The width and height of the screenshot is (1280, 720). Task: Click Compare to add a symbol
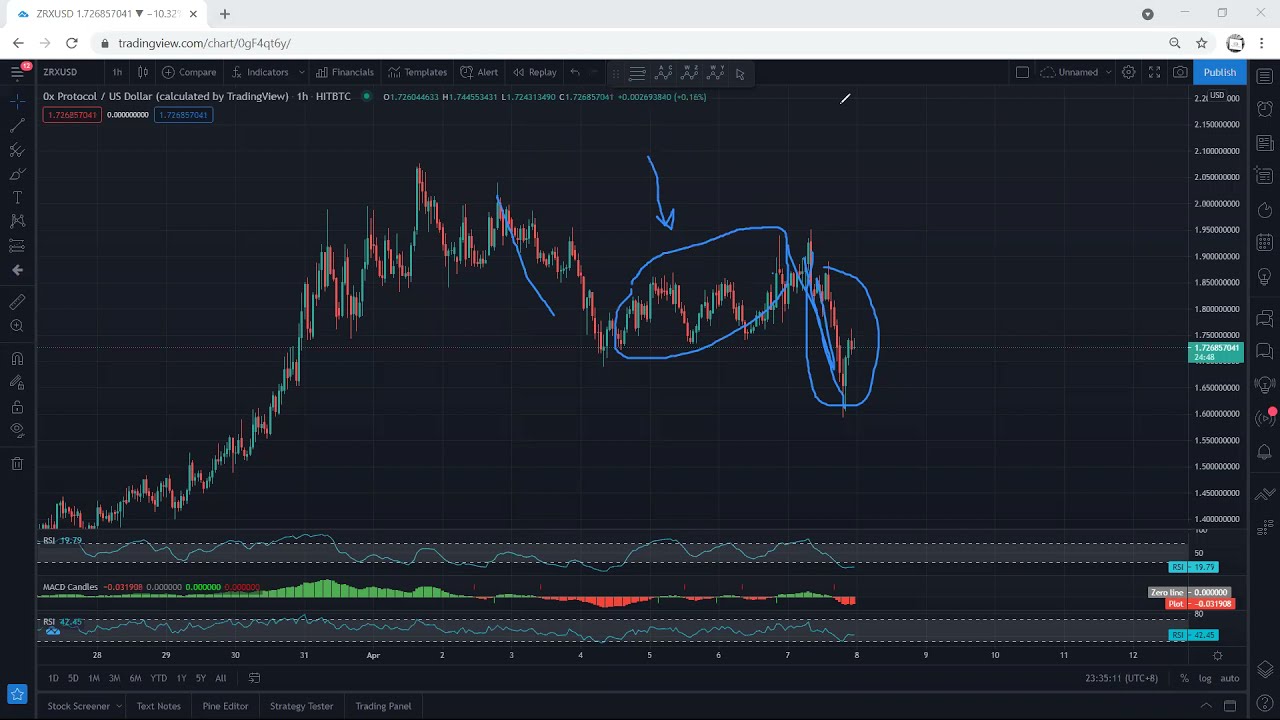click(189, 72)
